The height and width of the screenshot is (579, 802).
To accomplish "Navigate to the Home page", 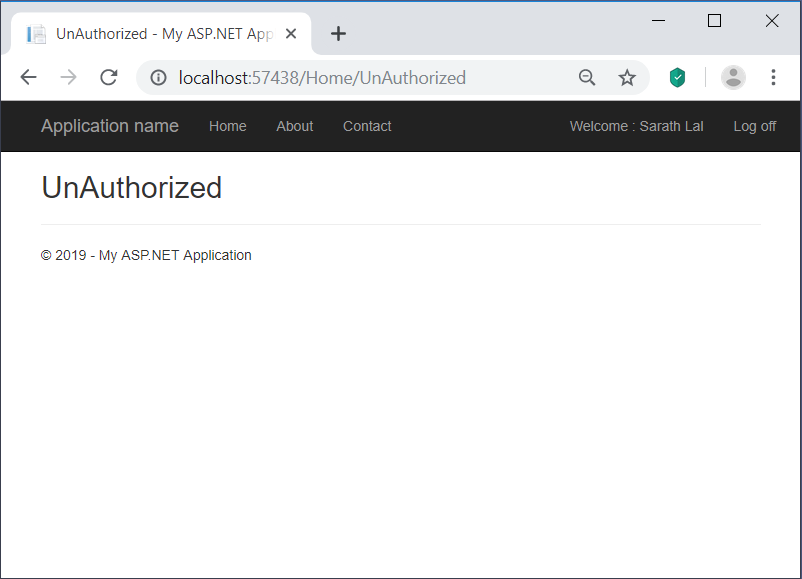I will tap(227, 126).
